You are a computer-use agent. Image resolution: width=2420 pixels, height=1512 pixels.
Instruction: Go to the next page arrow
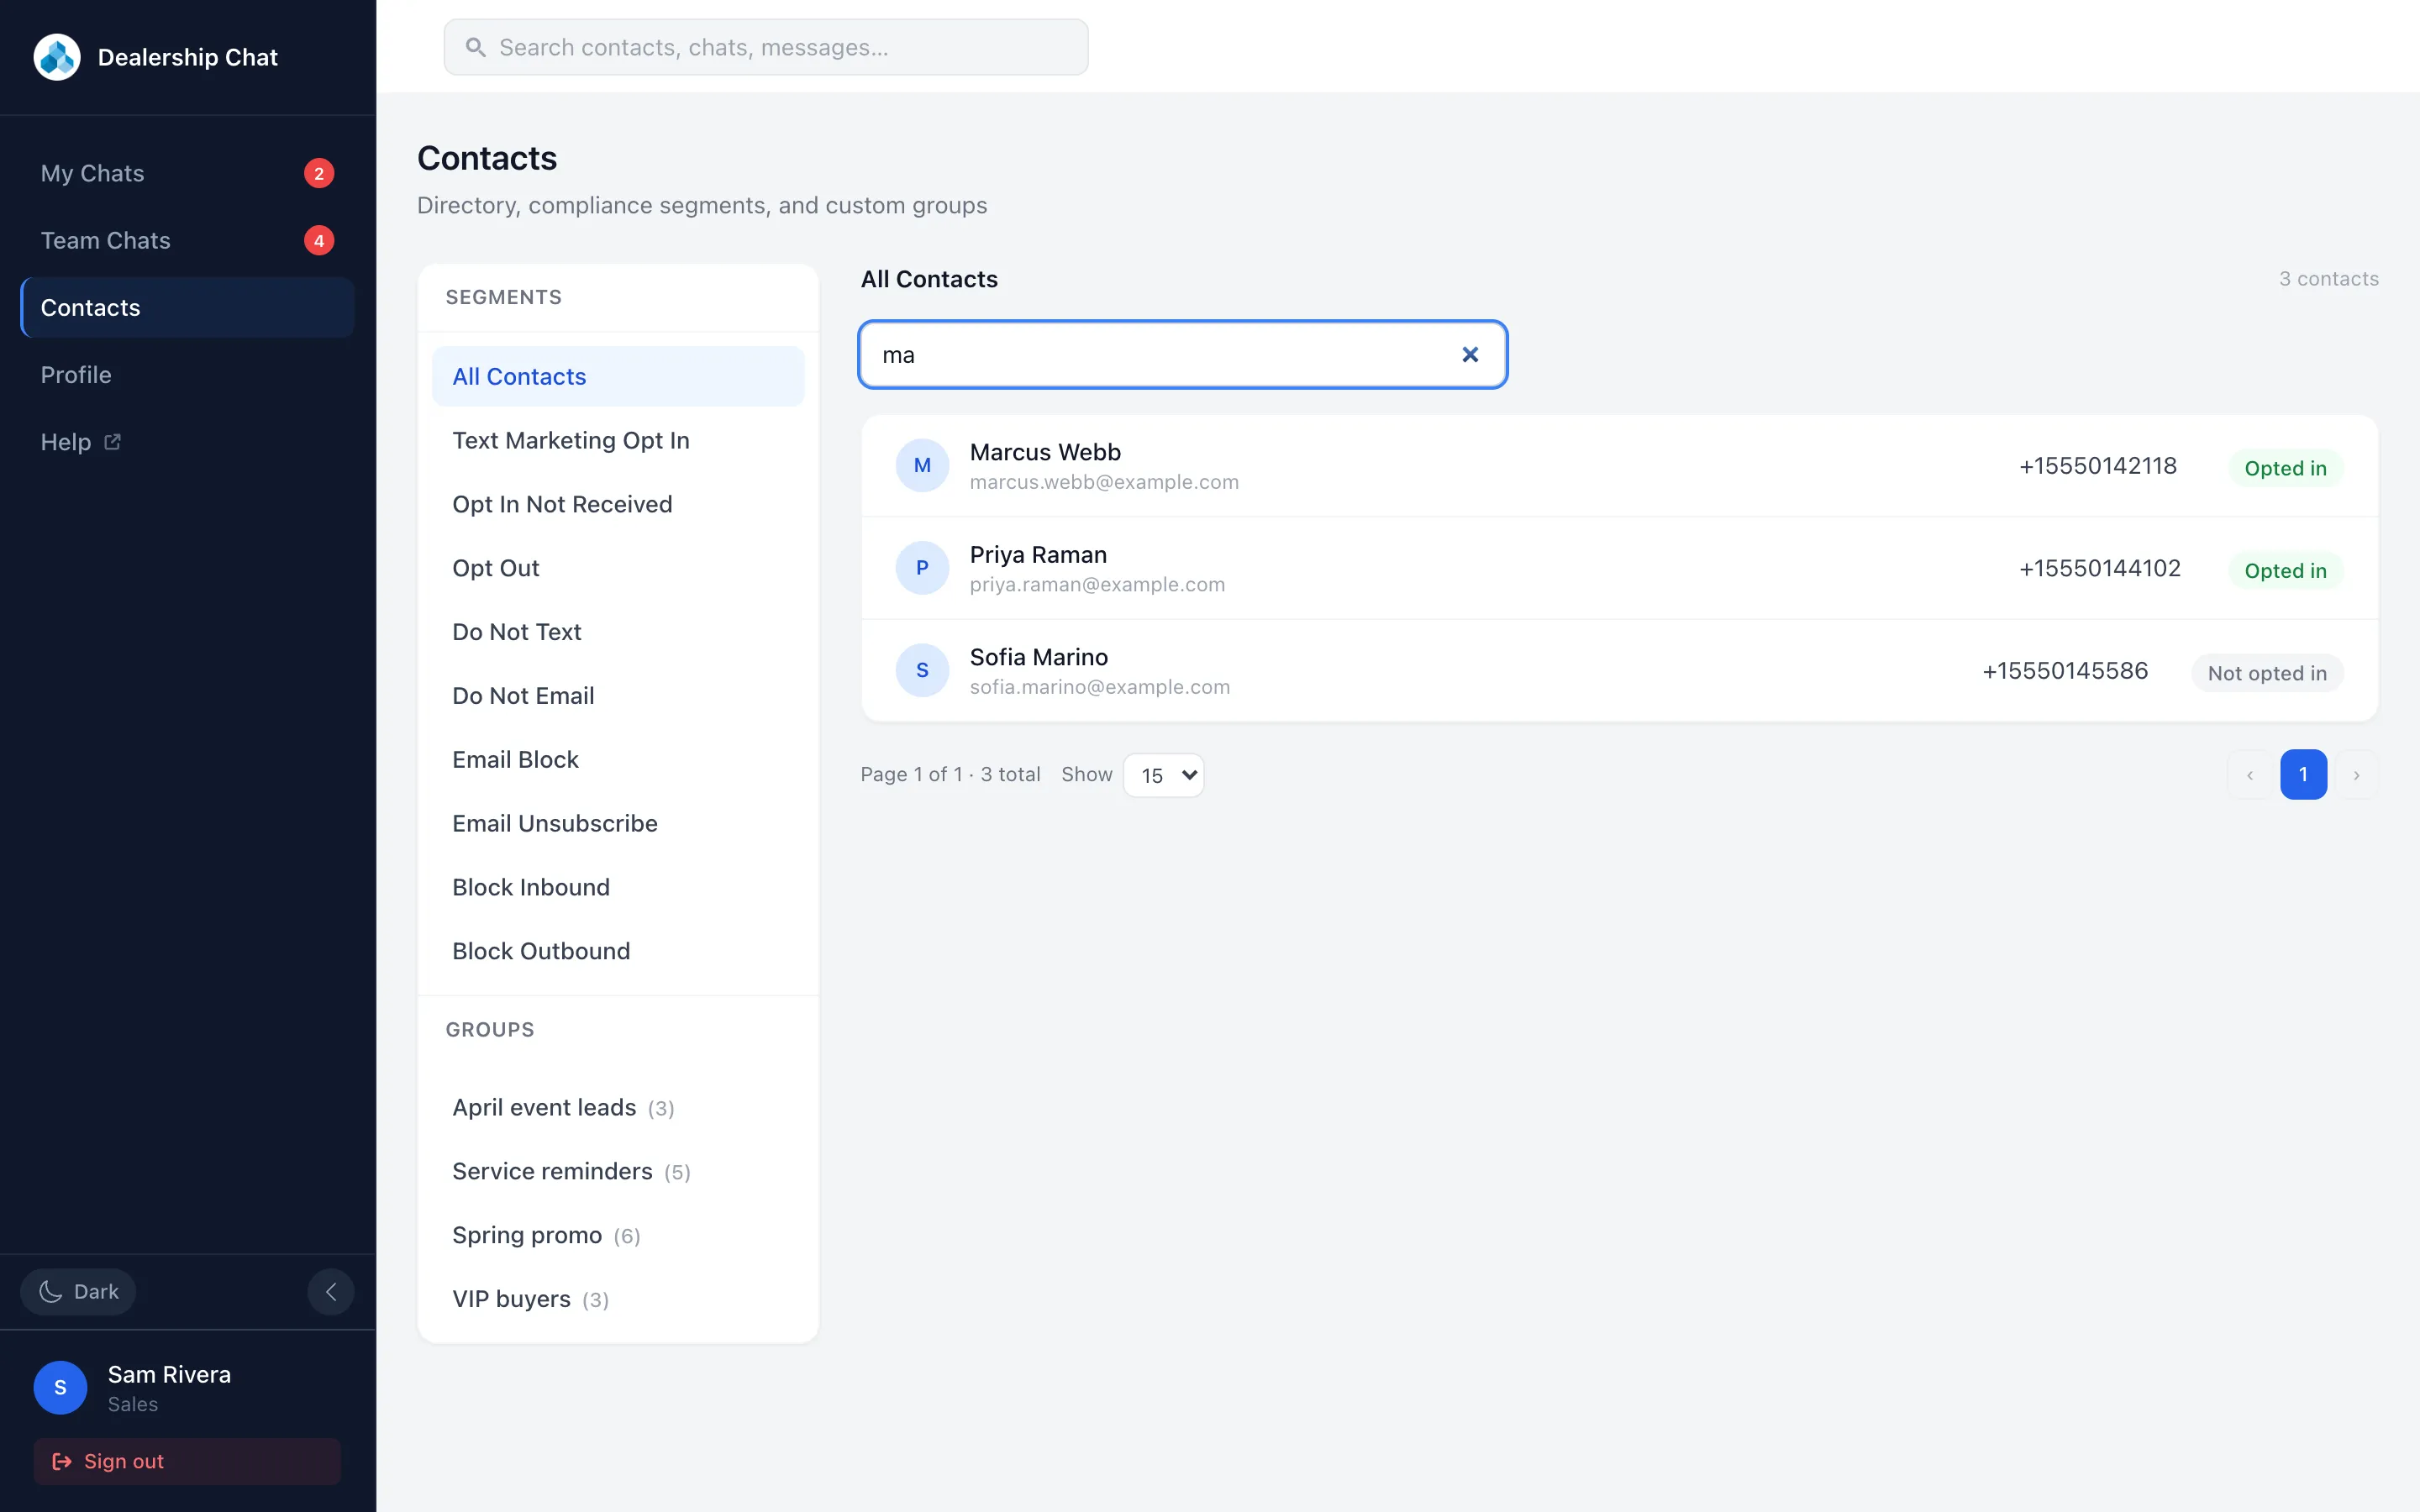coord(2356,775)
